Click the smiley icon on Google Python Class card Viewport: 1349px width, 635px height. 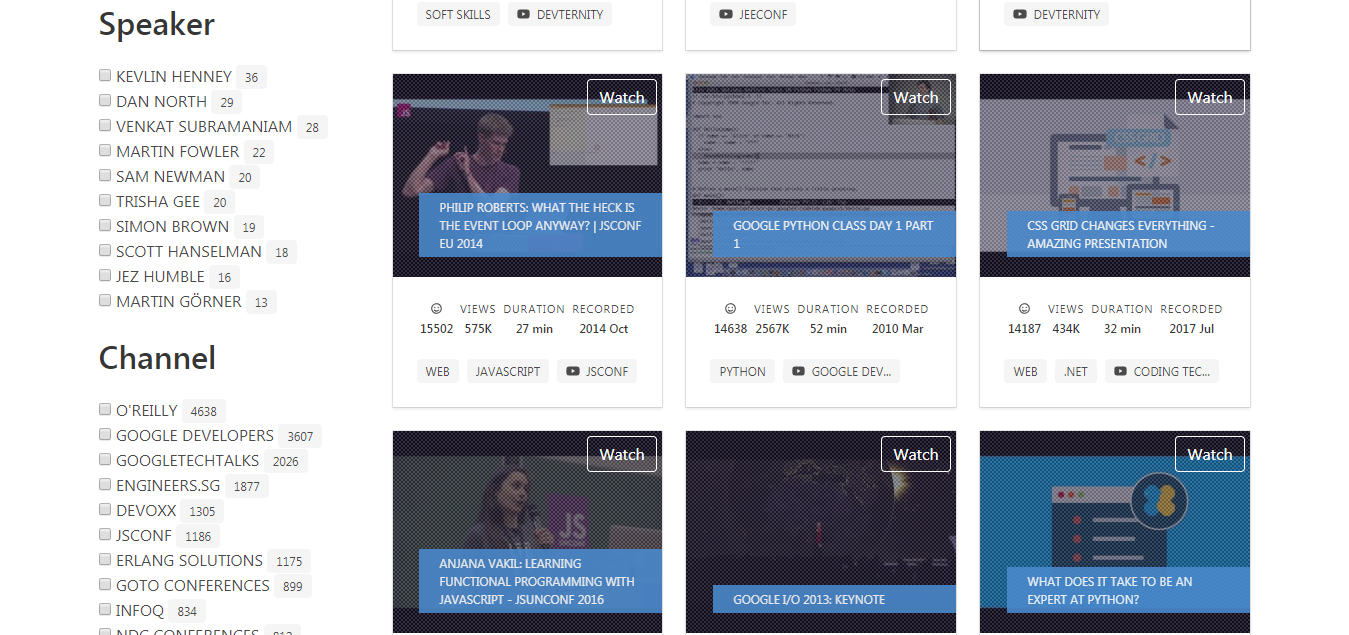(x=730, y=309)
